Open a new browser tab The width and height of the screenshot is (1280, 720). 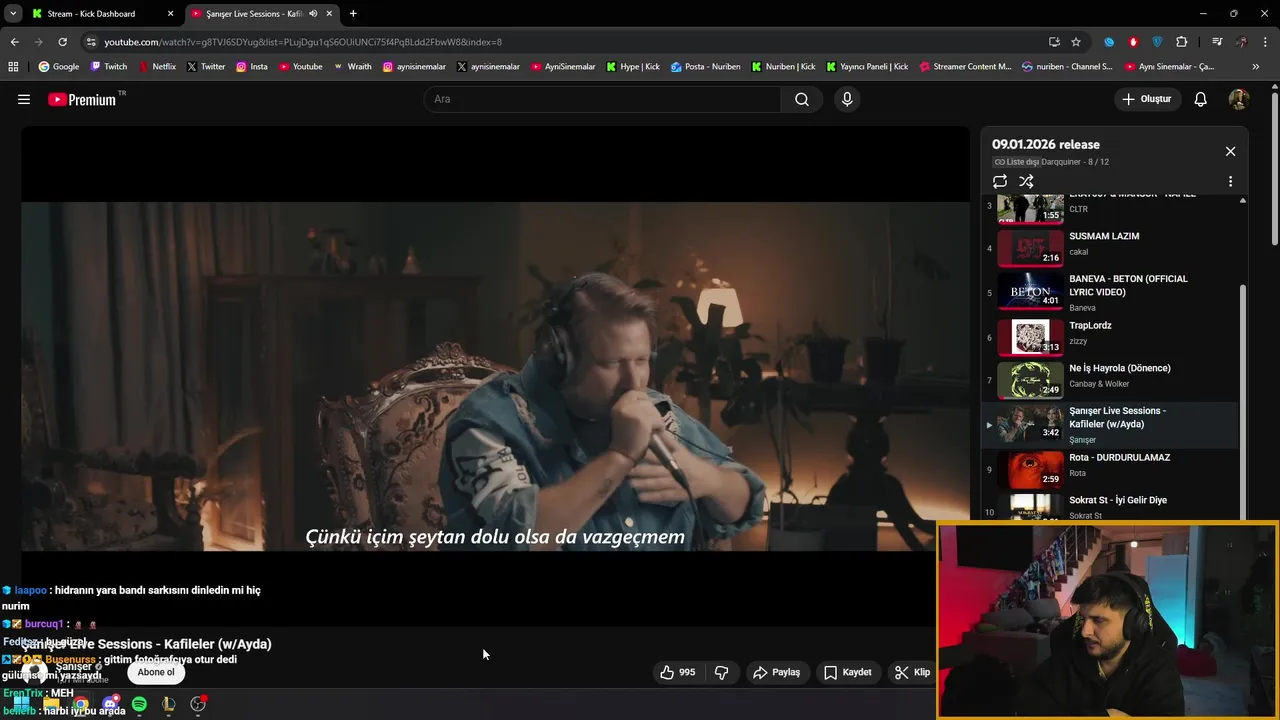[x=353, y=14]
